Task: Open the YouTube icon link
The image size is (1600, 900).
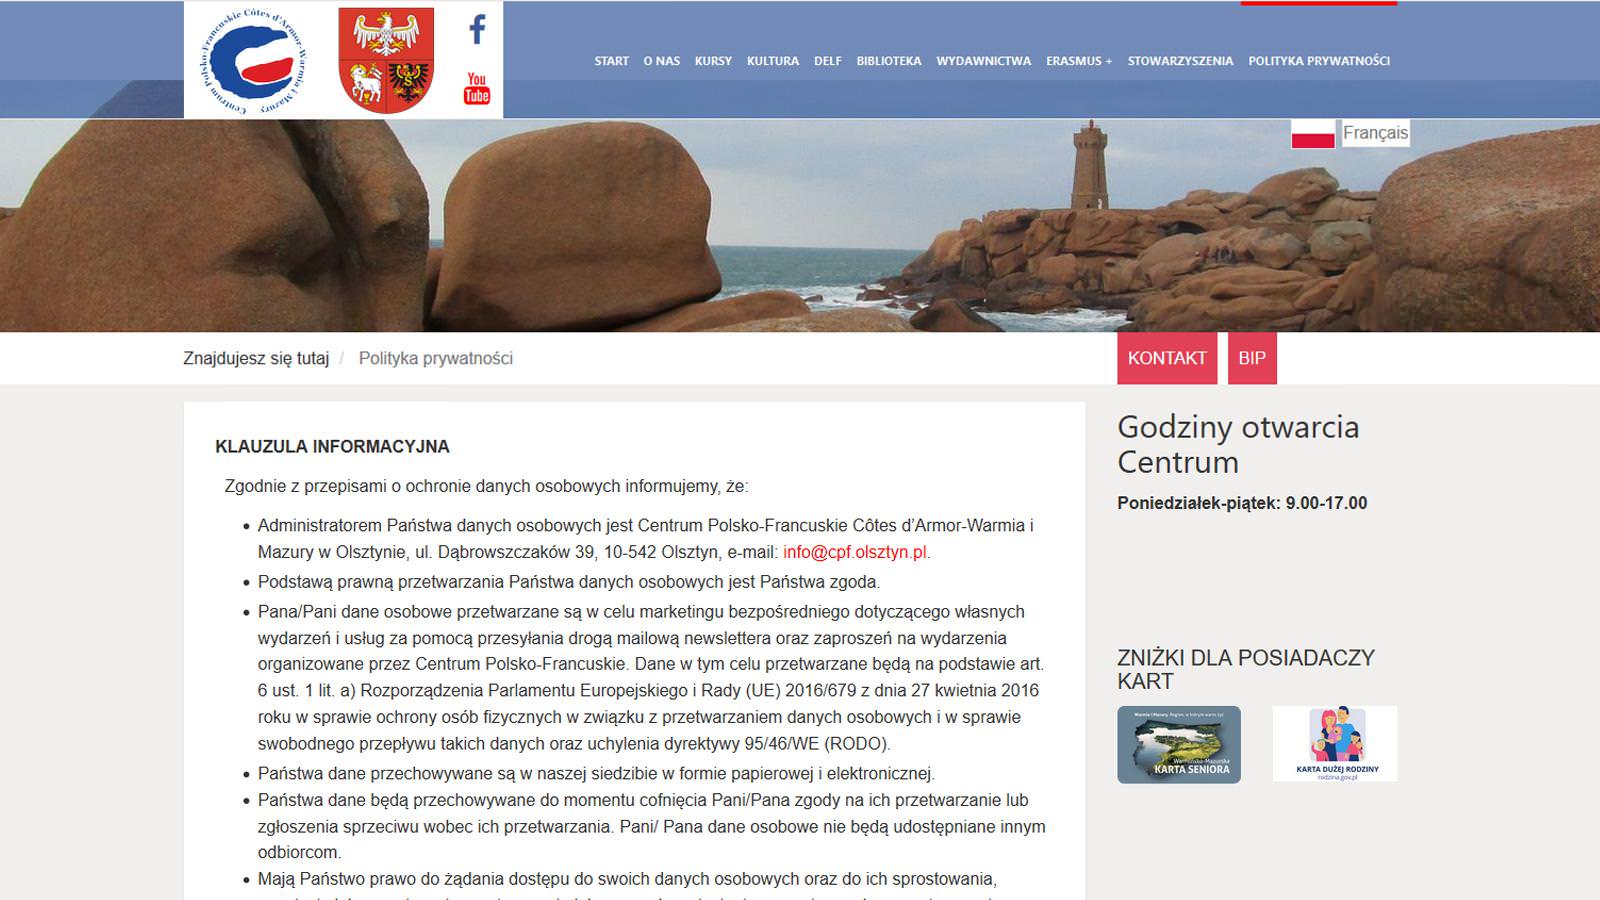Action: 477,88
